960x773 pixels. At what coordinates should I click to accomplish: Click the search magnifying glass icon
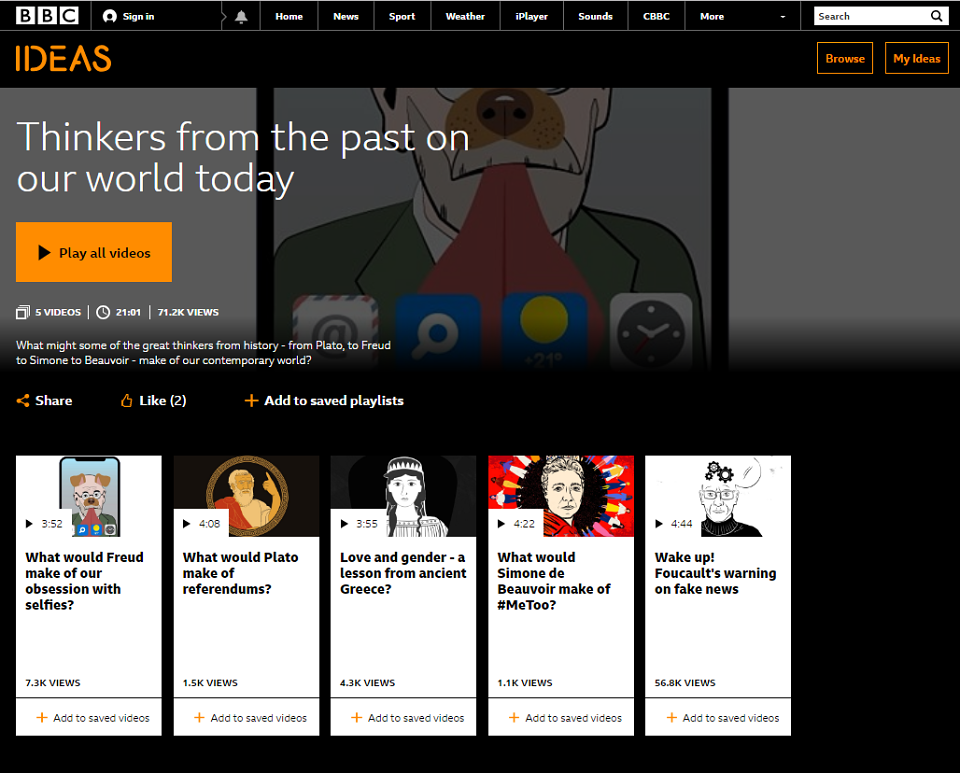pyautogui.click(x=937, y=16)
